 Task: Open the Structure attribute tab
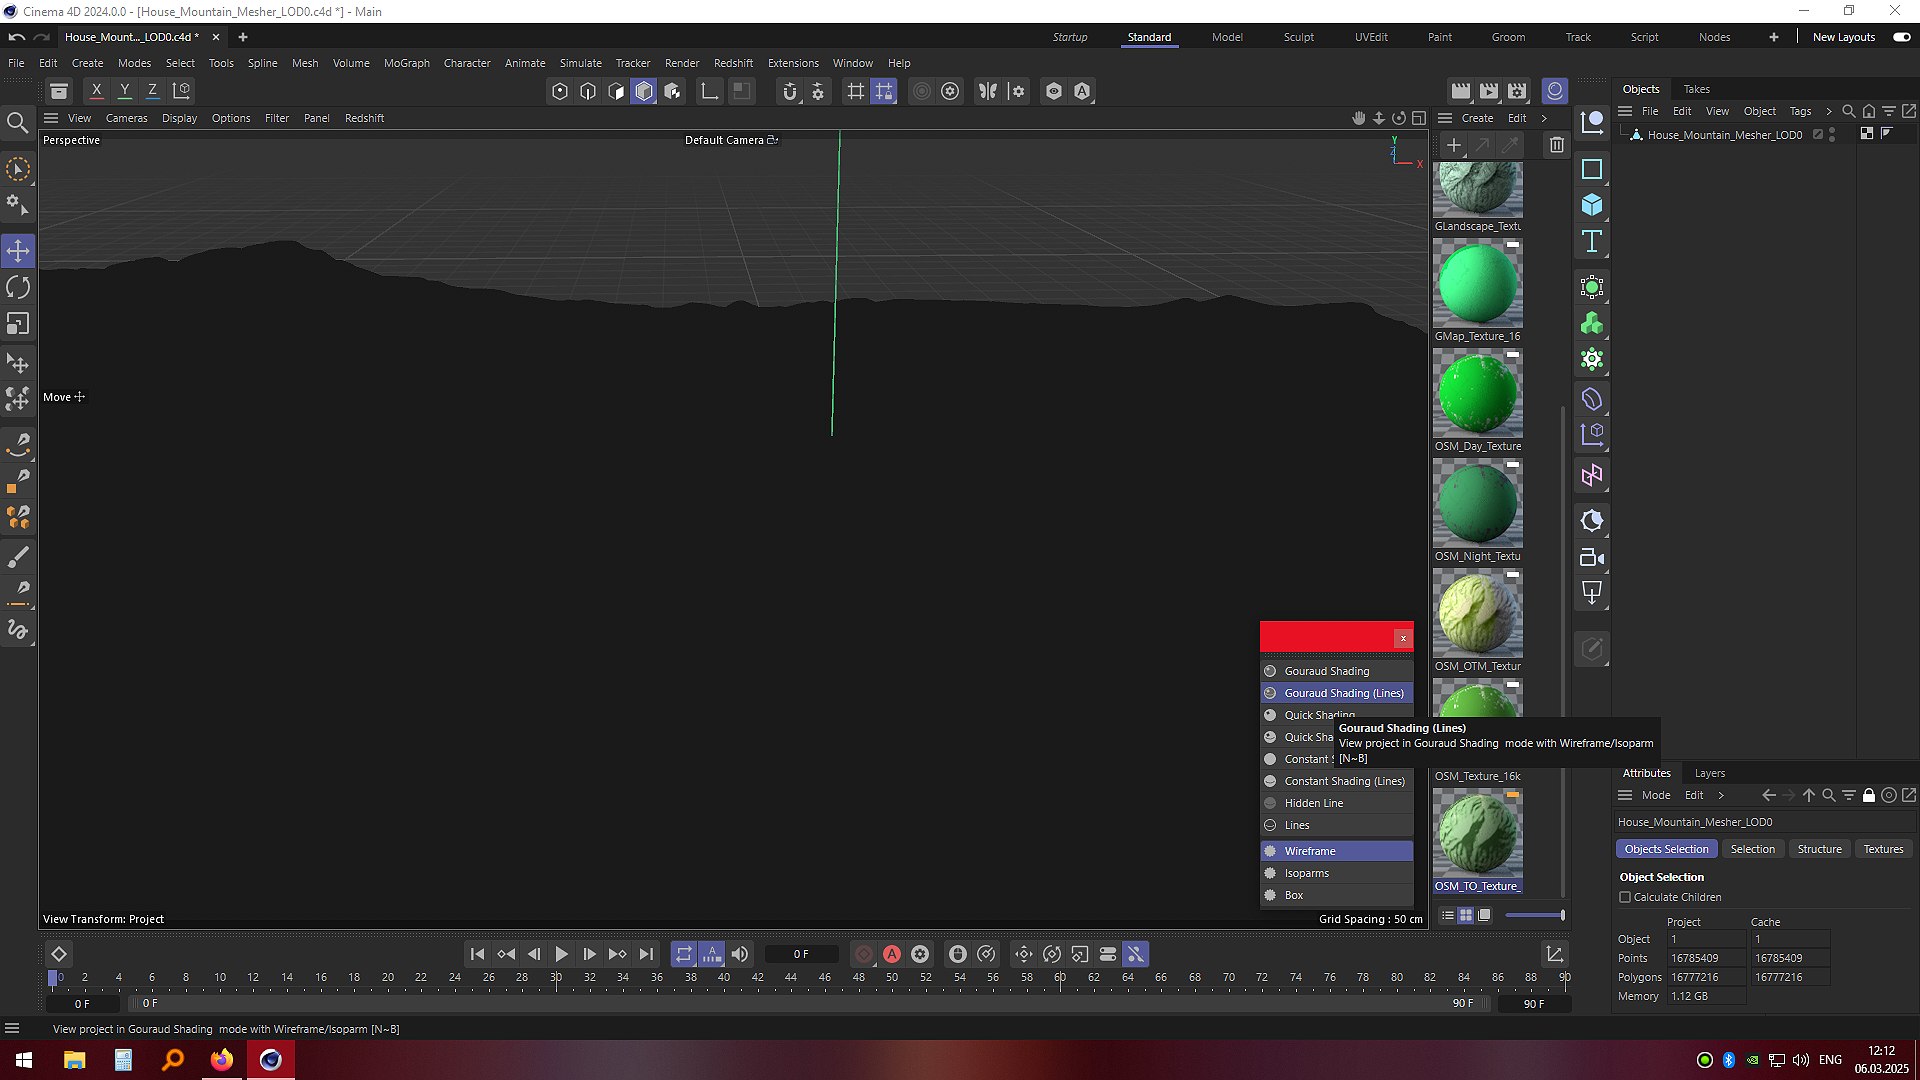1819,849
